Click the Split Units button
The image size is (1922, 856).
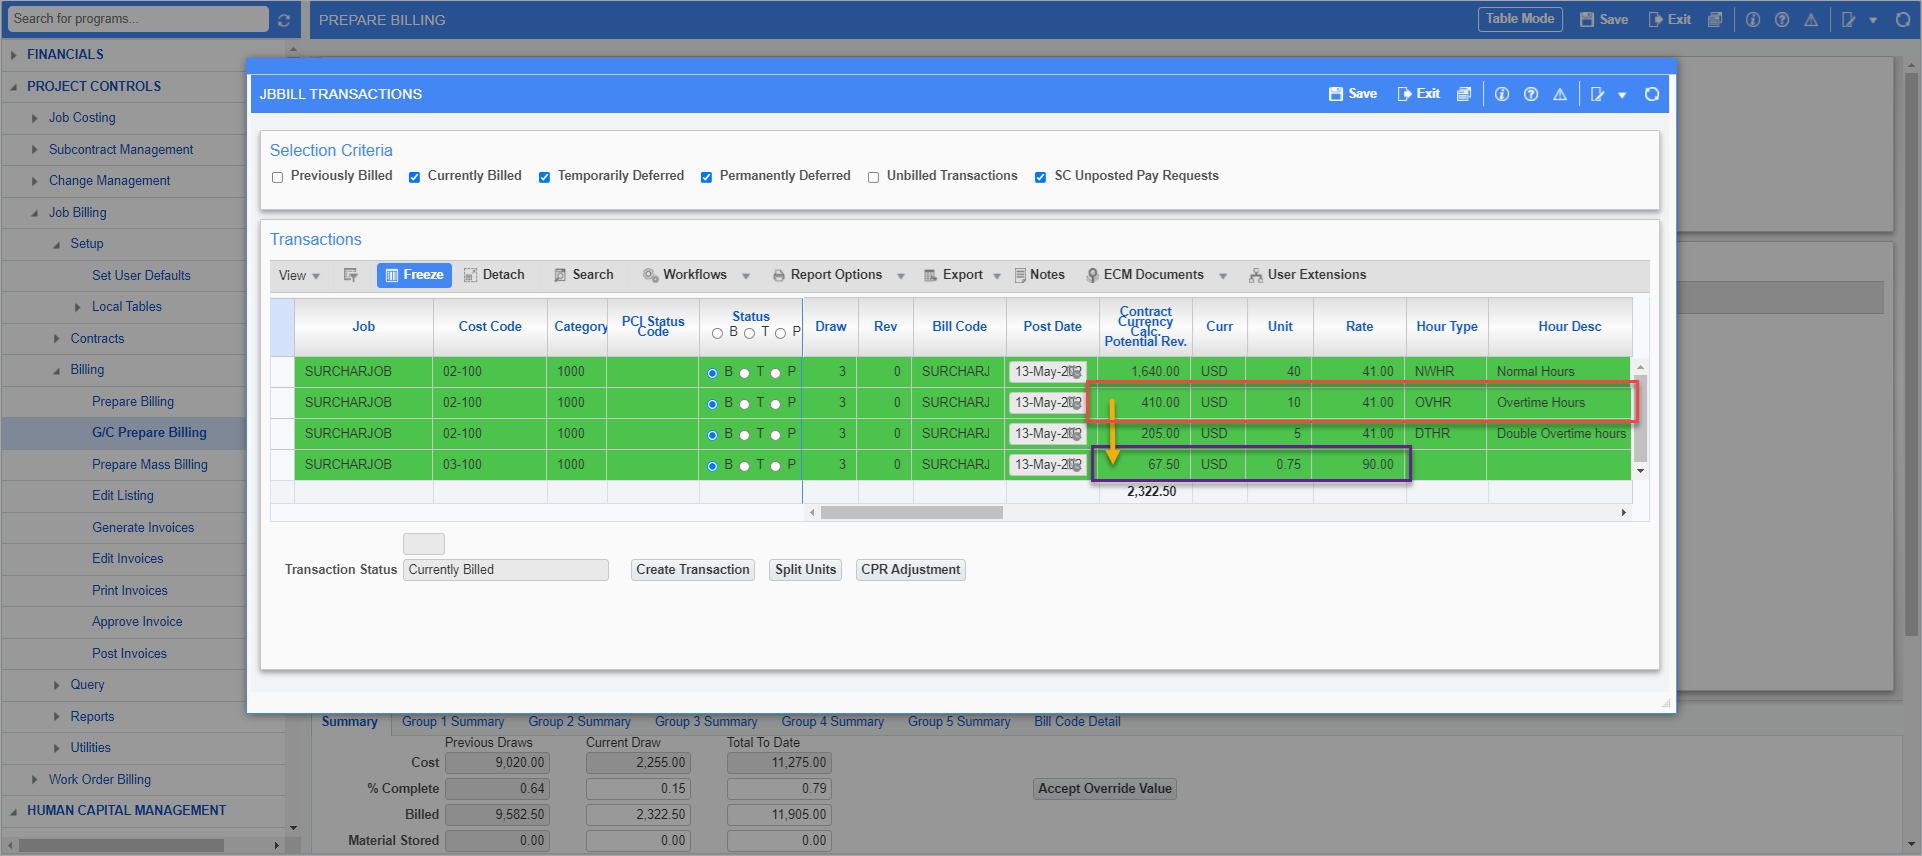tap(806, 570)
